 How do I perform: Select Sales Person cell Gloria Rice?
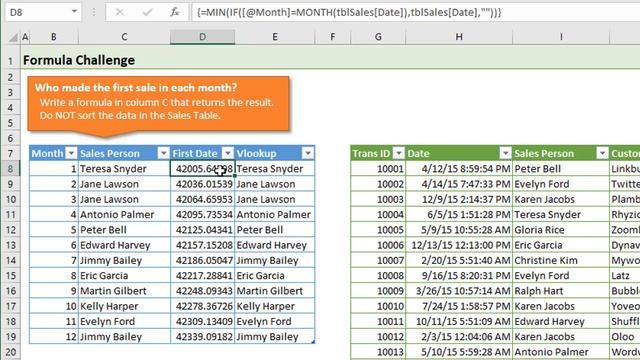[561, 230]
